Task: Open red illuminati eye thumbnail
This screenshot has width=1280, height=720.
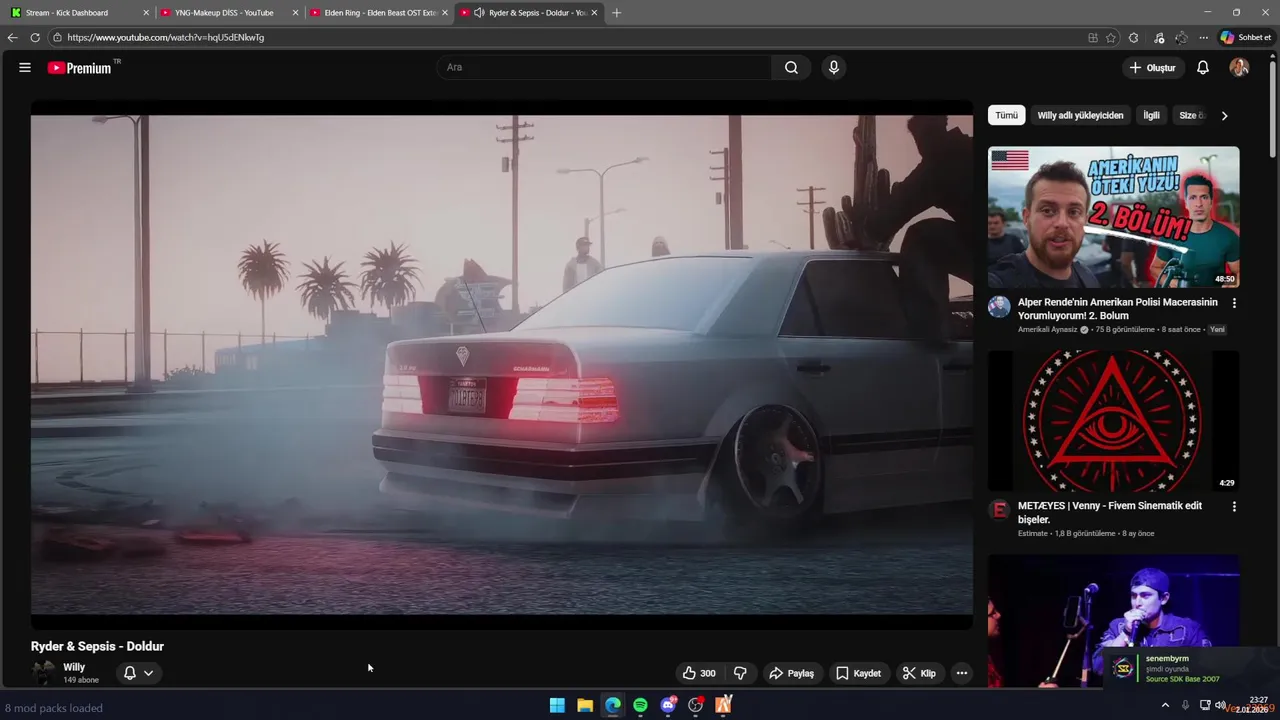Action: [1113, 421]
